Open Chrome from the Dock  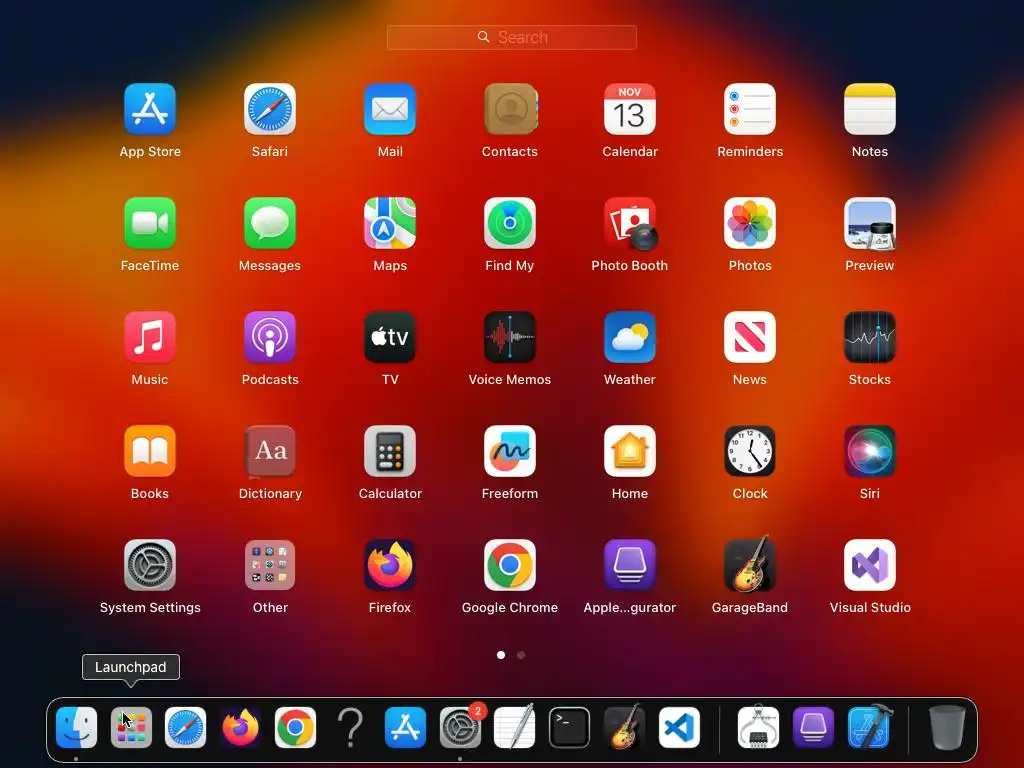click(x=295, y=728)
